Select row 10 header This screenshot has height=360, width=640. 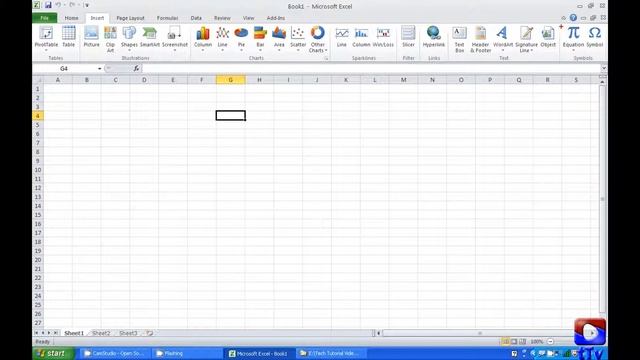coord(38,170)
